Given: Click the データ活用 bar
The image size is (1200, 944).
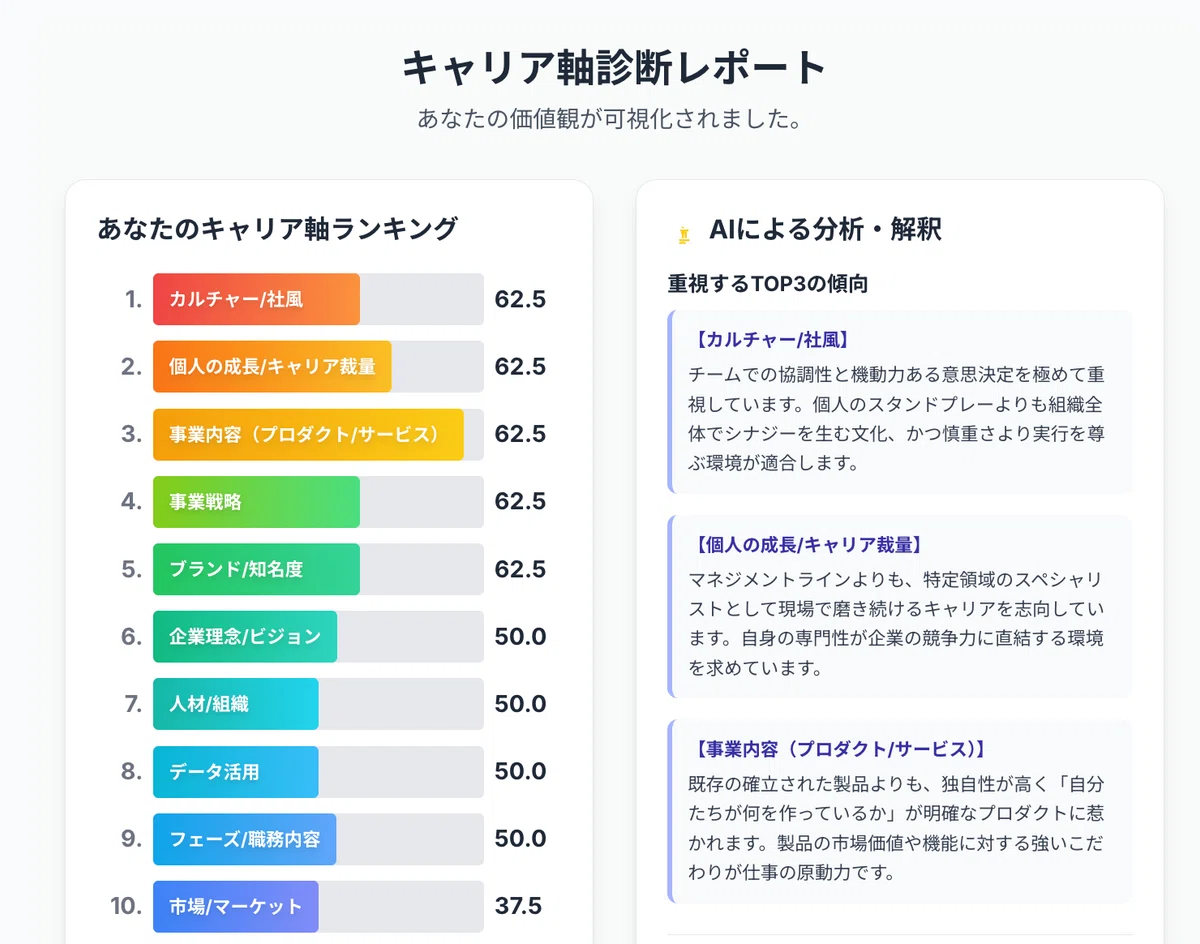Looking at the screenshot, I should (318, 772).
